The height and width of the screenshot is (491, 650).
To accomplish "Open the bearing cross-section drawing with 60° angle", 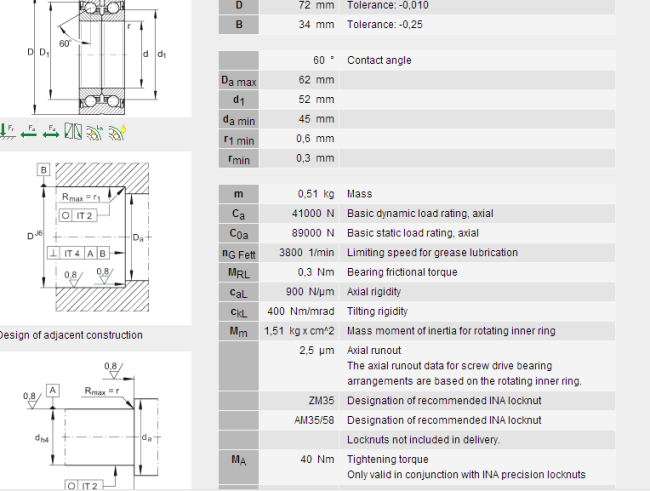I will click(95, 55).
